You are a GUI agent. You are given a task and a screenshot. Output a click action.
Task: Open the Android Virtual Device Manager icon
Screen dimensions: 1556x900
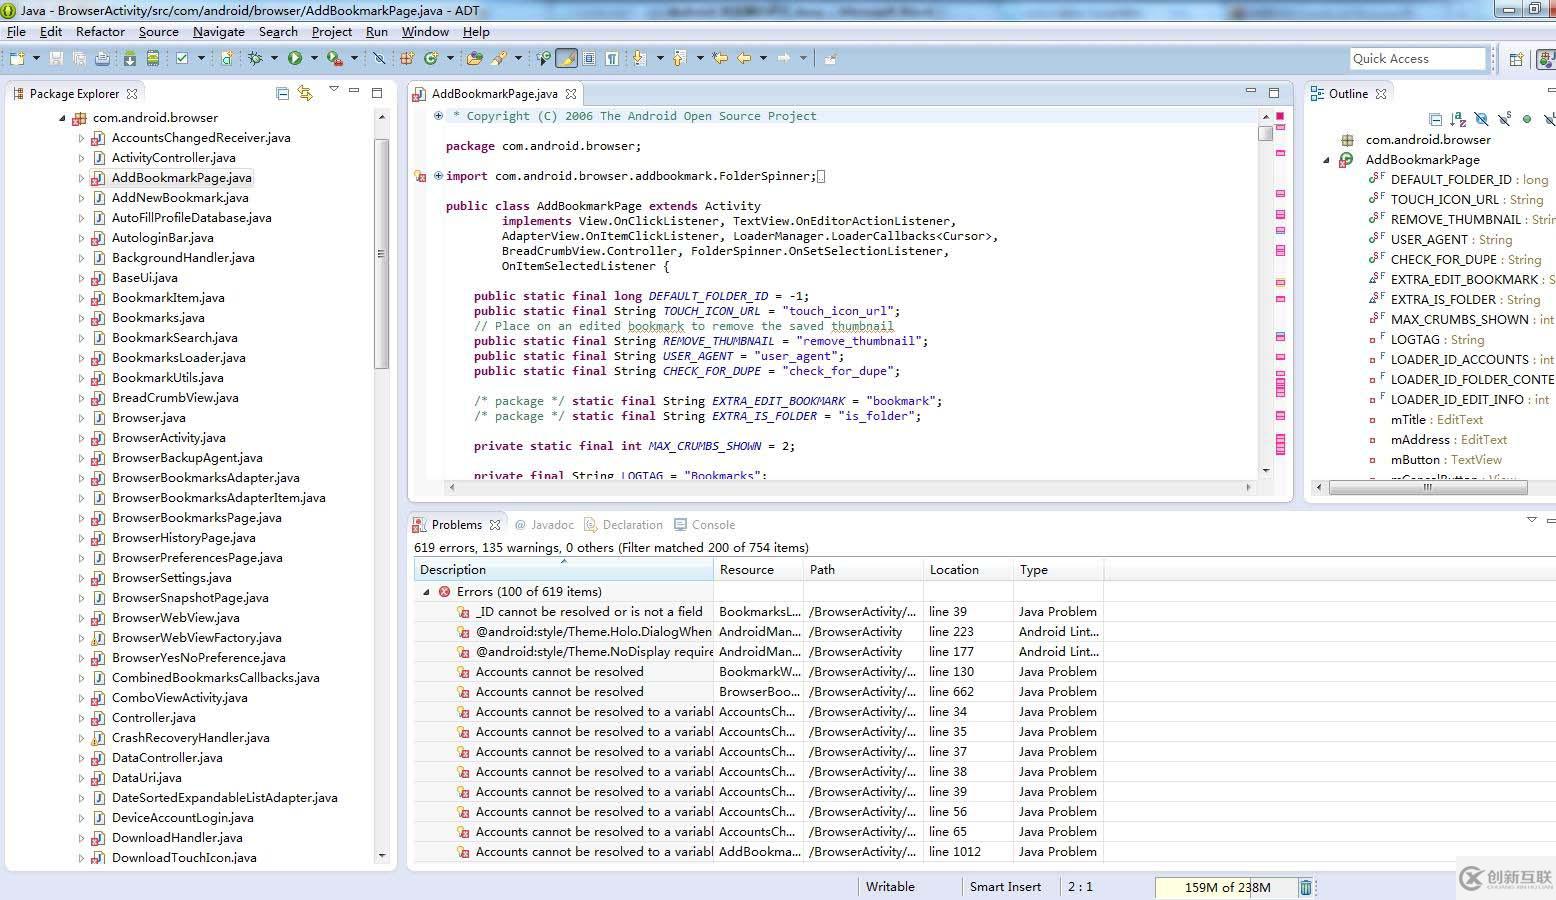[153, 58]
